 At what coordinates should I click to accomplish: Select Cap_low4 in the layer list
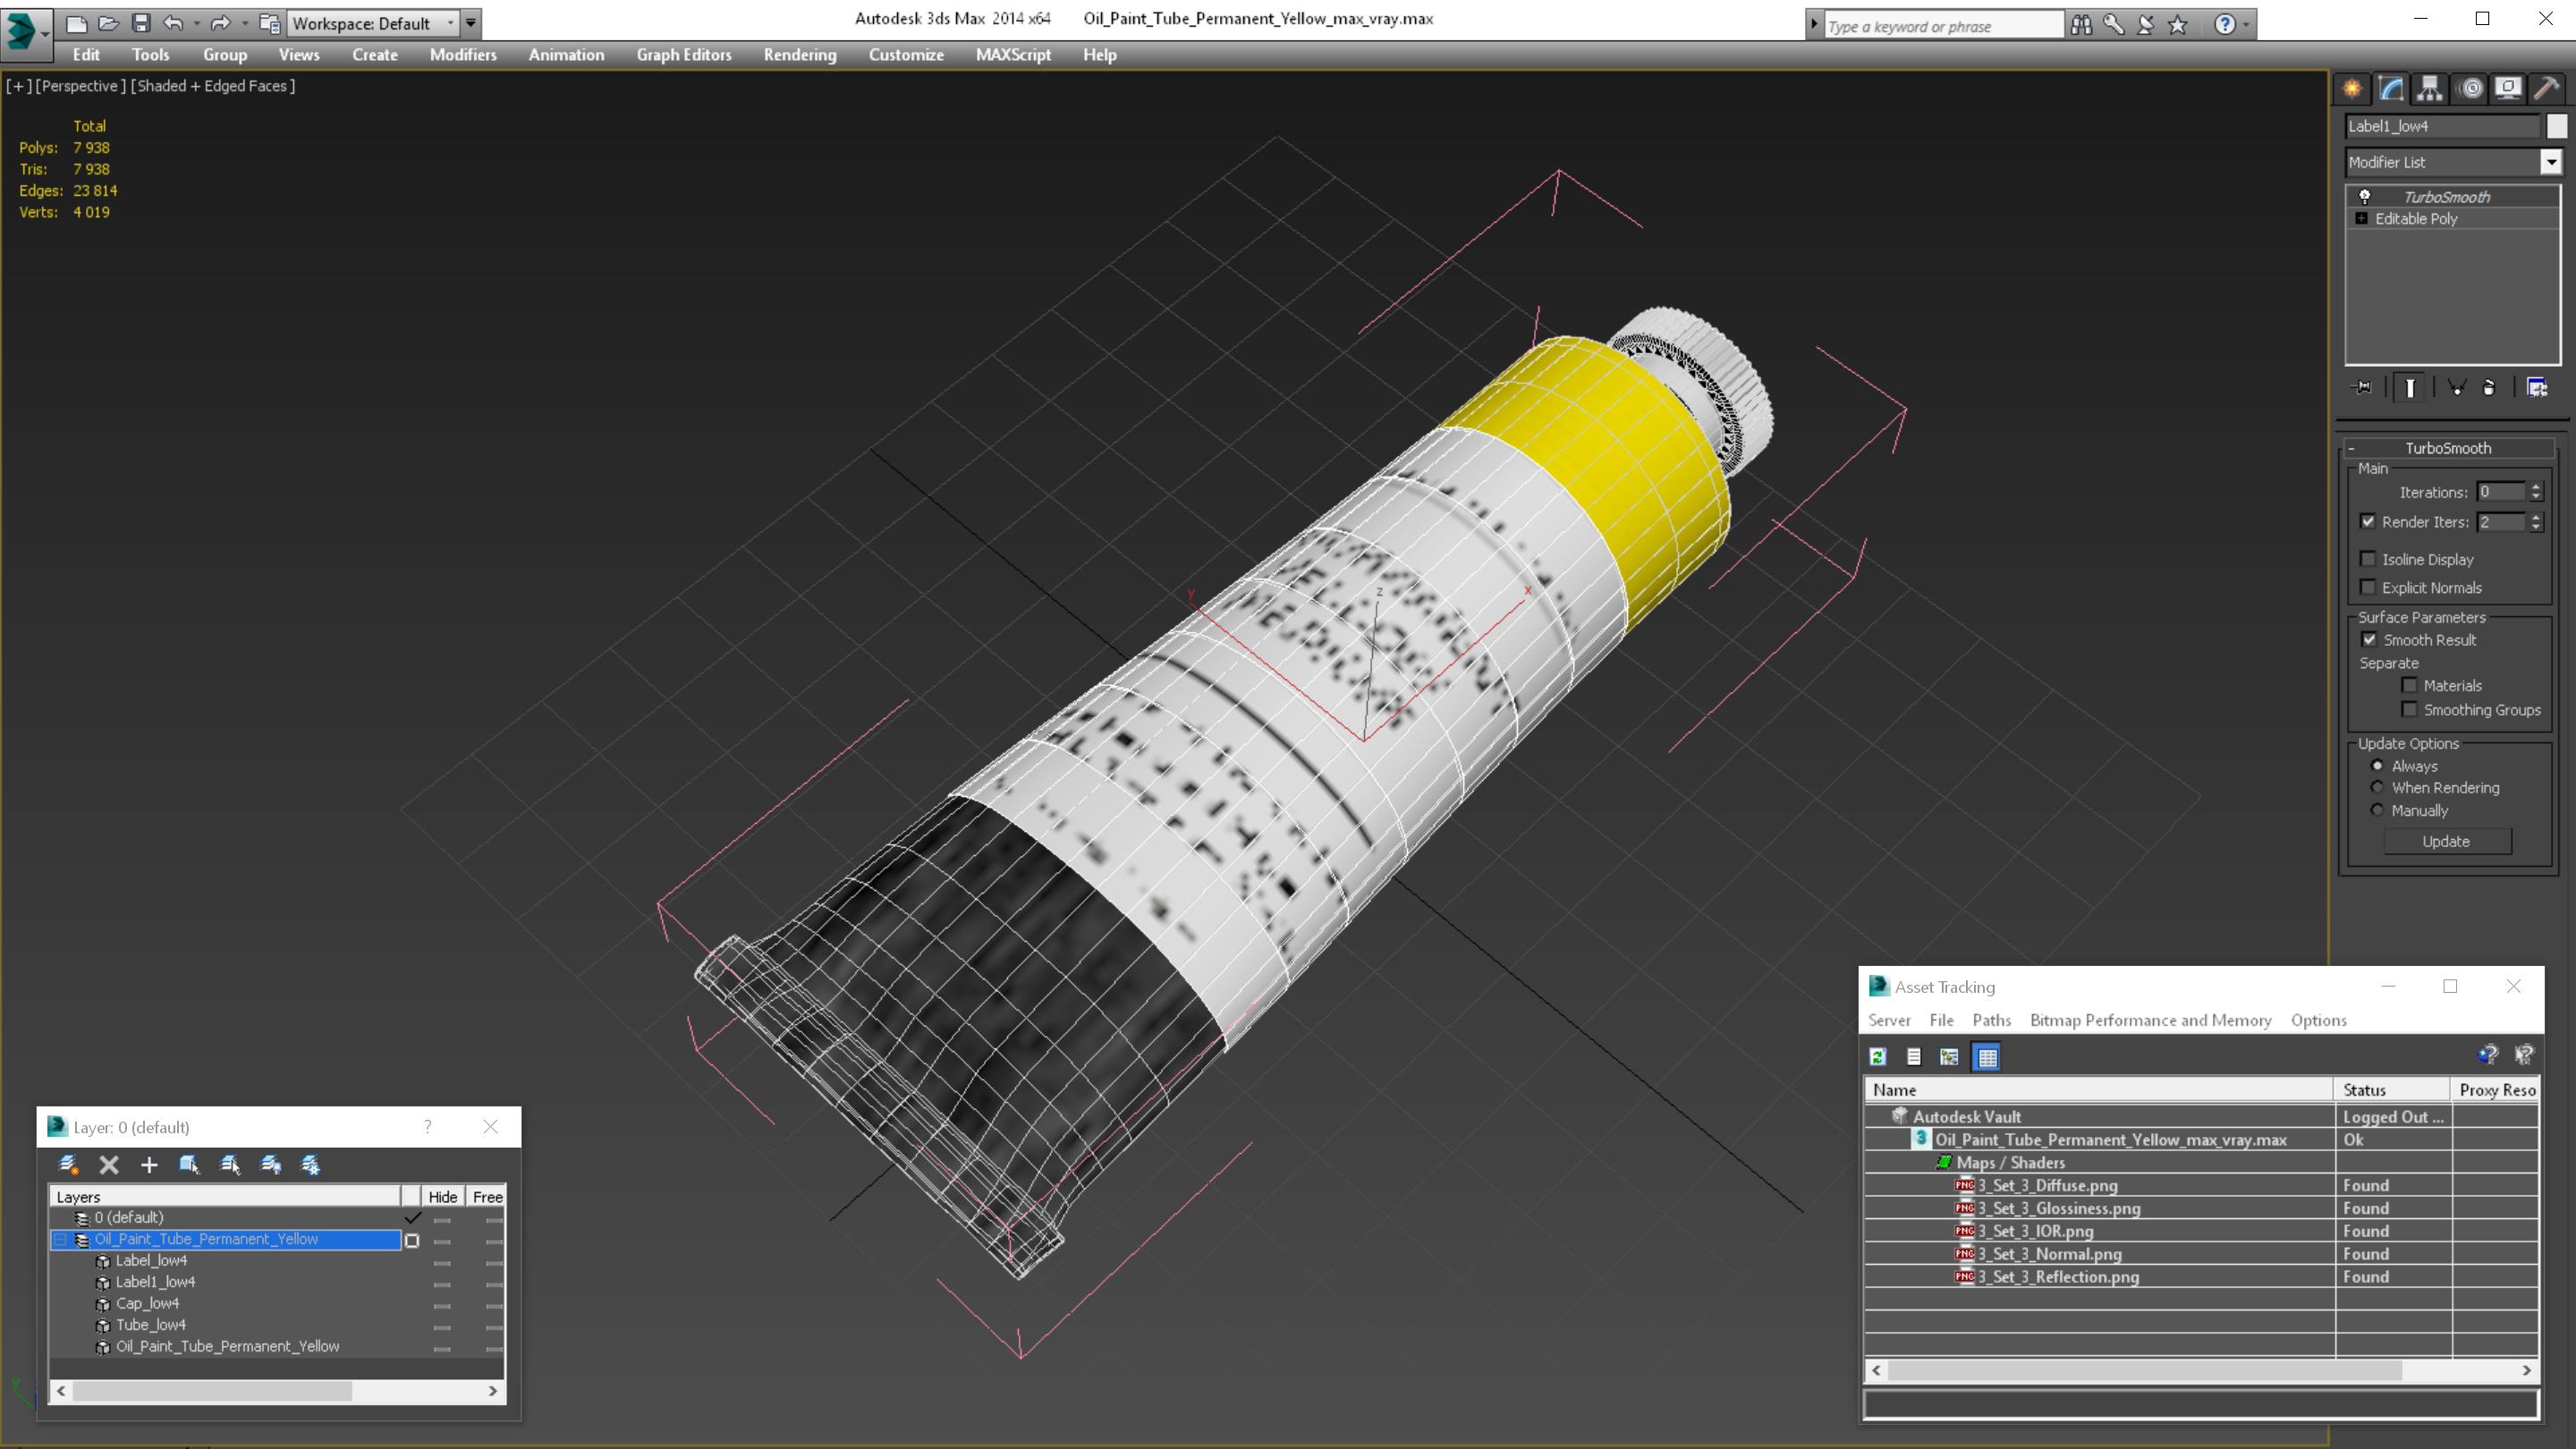(147, 1304)
